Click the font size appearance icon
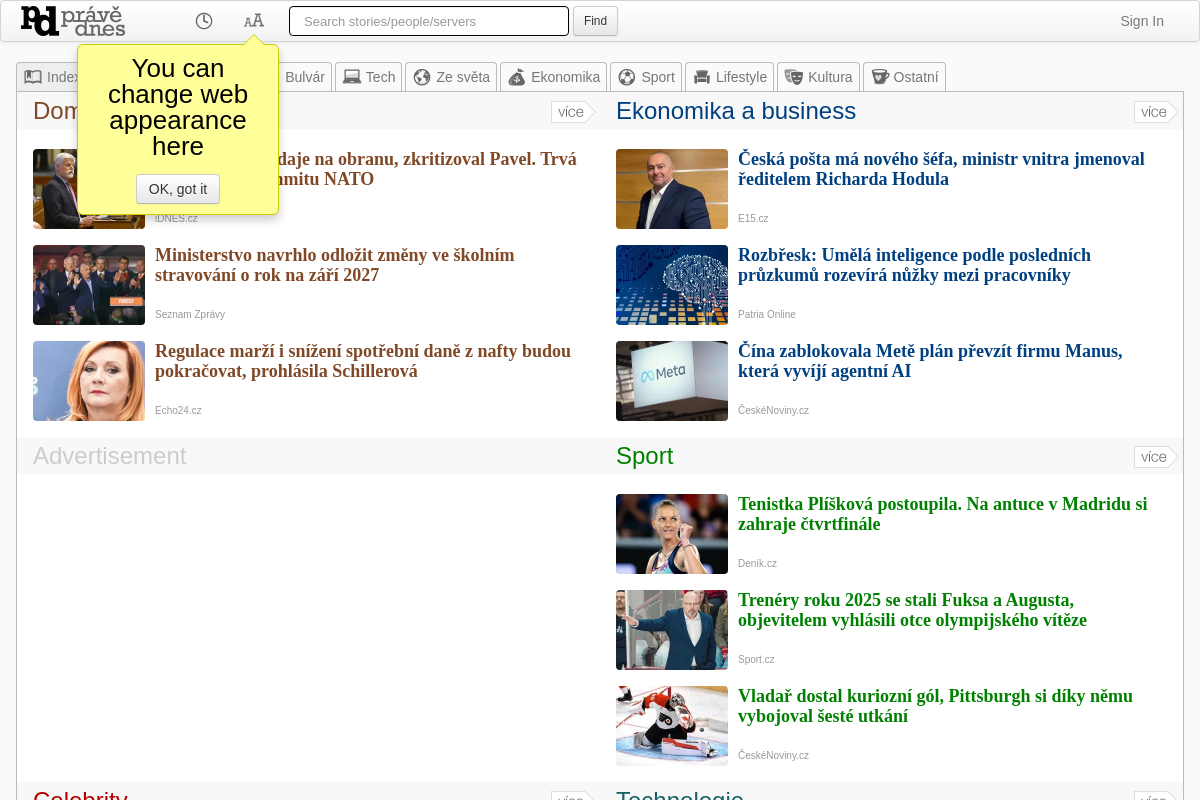 tap(254, 21)
